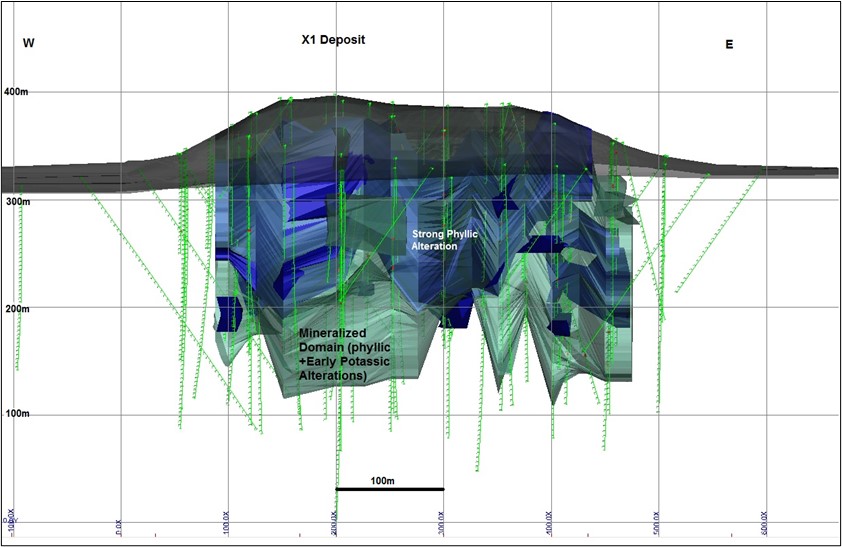Click the 400m elevation label
The width and height of the screenshot is (842, 547).
coord(18,92)
